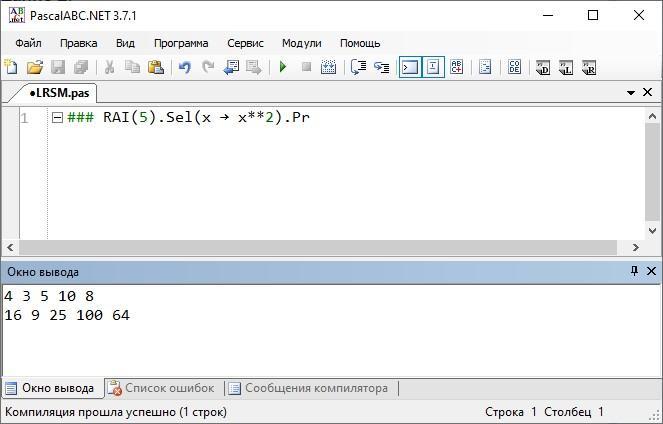Open the Вид menu
Image resolution: width=663 pixels, height=424 pixels.
tap(125, 43)
